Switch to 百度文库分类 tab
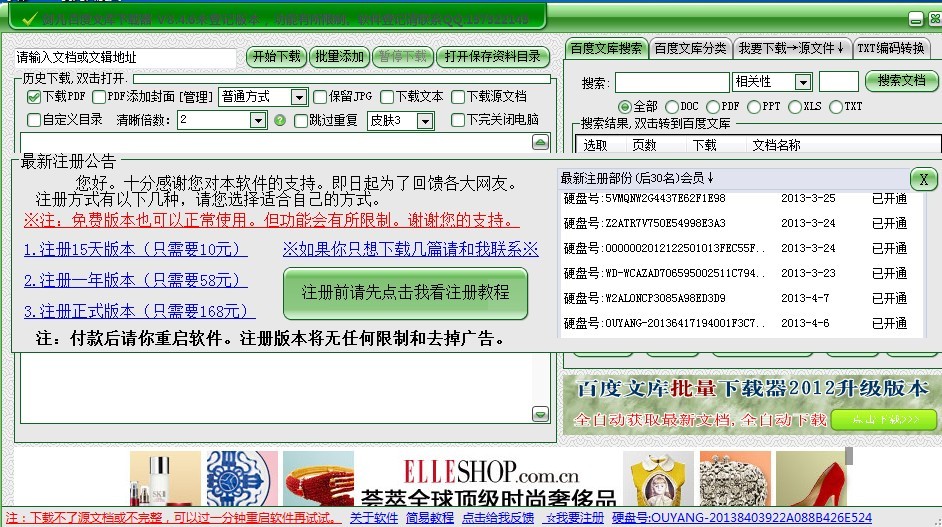The width and height of the screenshot is (942, 527). 690,49
